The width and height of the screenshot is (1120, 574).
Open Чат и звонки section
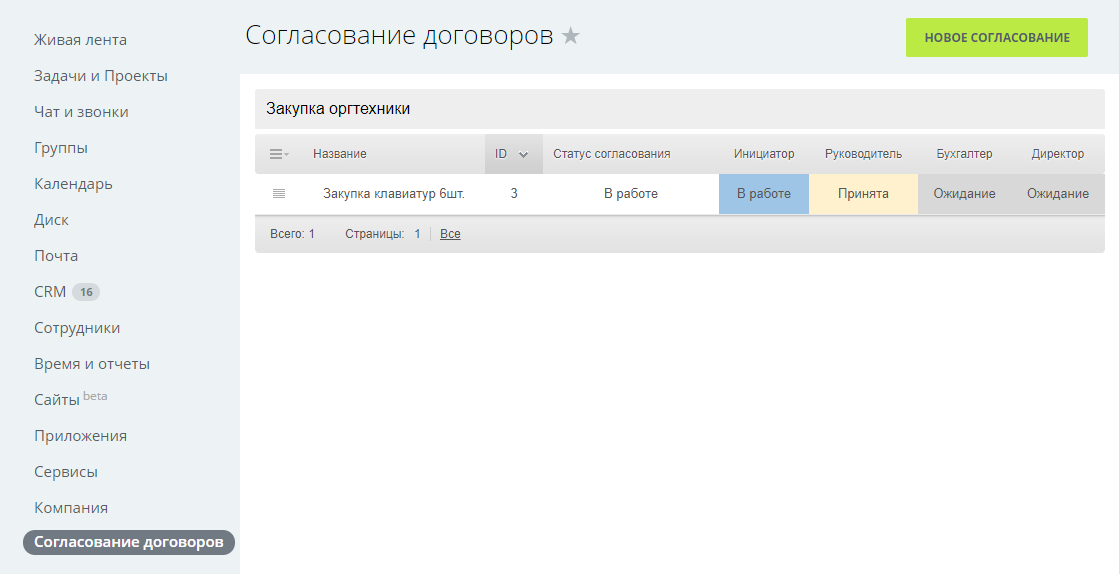point(81,112)
